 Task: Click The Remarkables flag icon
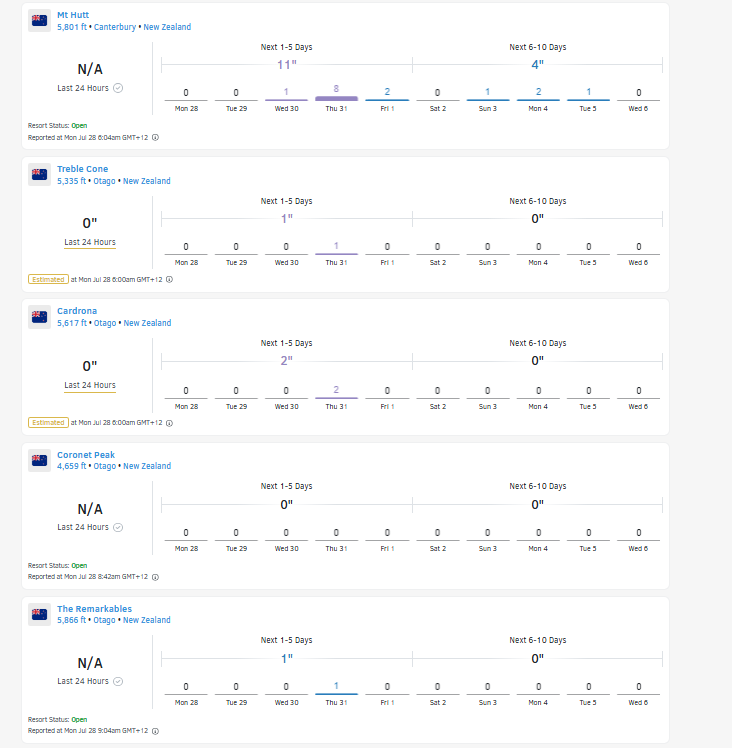click(39, 614)
